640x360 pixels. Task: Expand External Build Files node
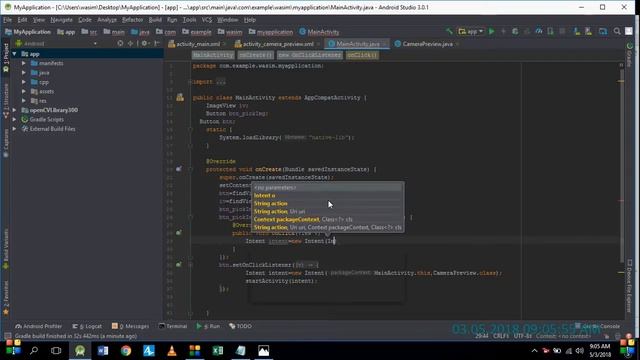[x=15, y=129]
